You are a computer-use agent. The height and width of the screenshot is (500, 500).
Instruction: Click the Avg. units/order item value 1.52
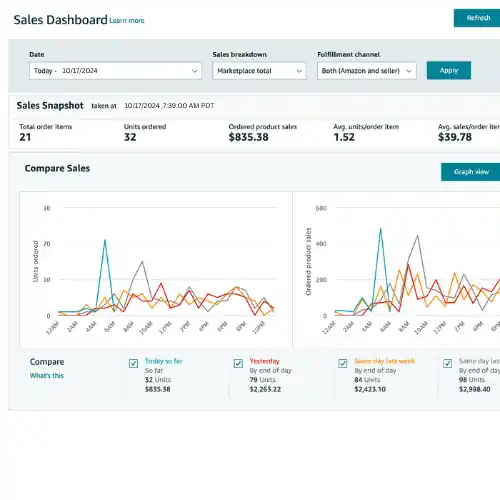click(344, 137)
